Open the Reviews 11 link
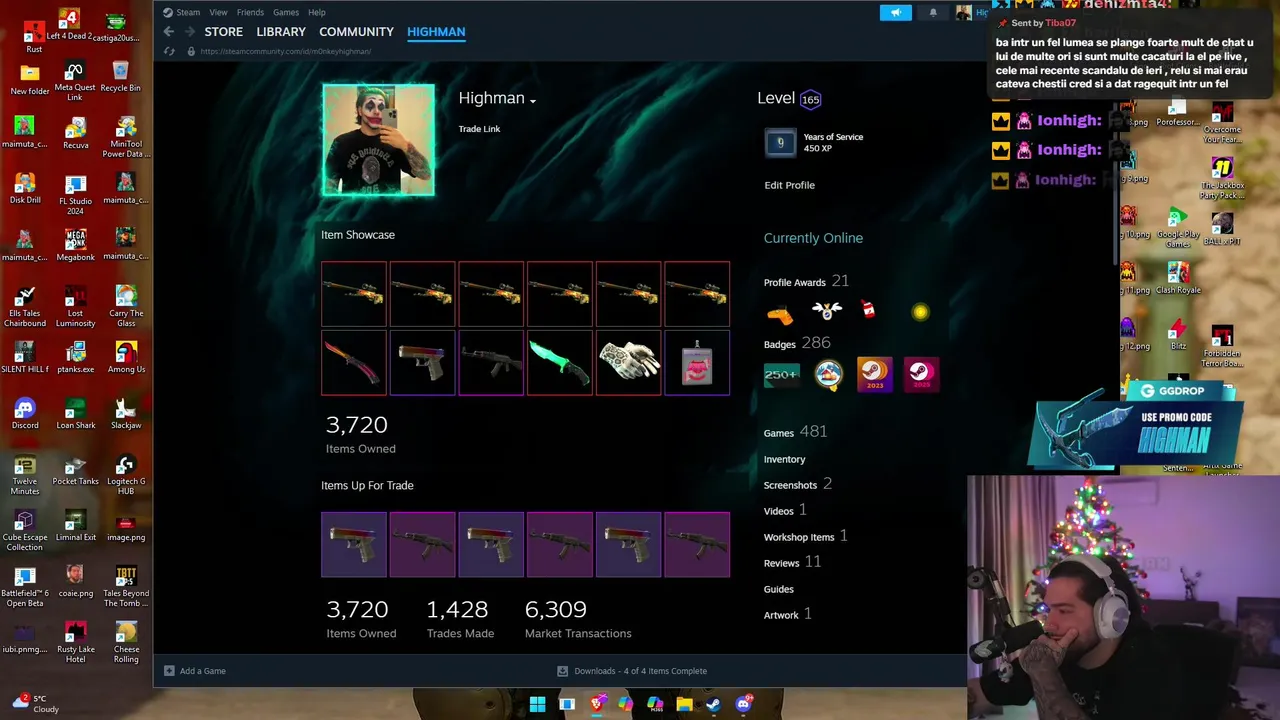Screen dimensions: 1280x720 point(792,563)
